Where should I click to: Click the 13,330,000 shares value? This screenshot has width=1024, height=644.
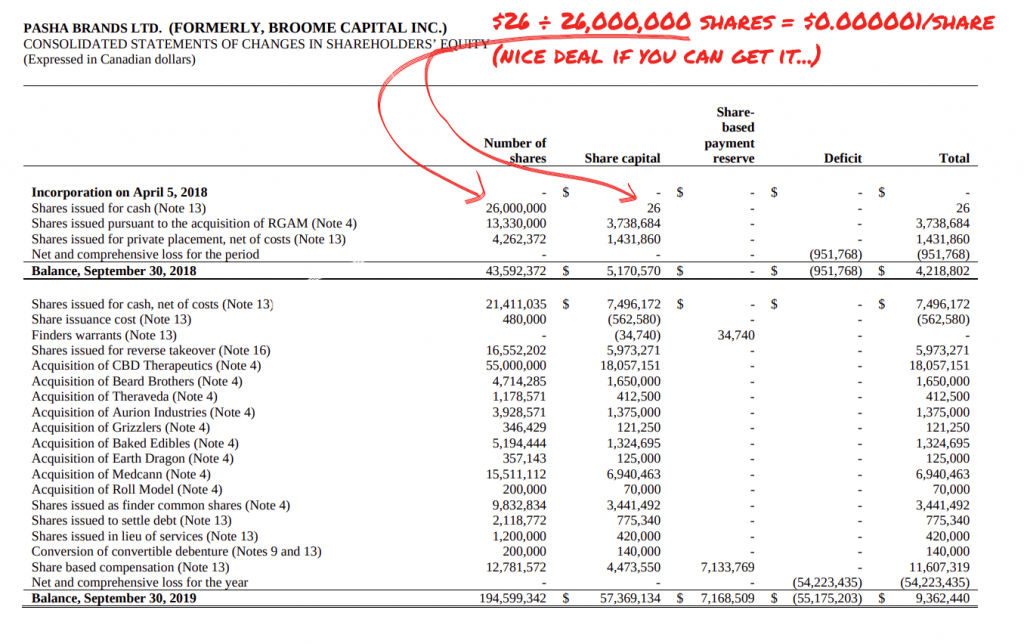coord(516,223)
